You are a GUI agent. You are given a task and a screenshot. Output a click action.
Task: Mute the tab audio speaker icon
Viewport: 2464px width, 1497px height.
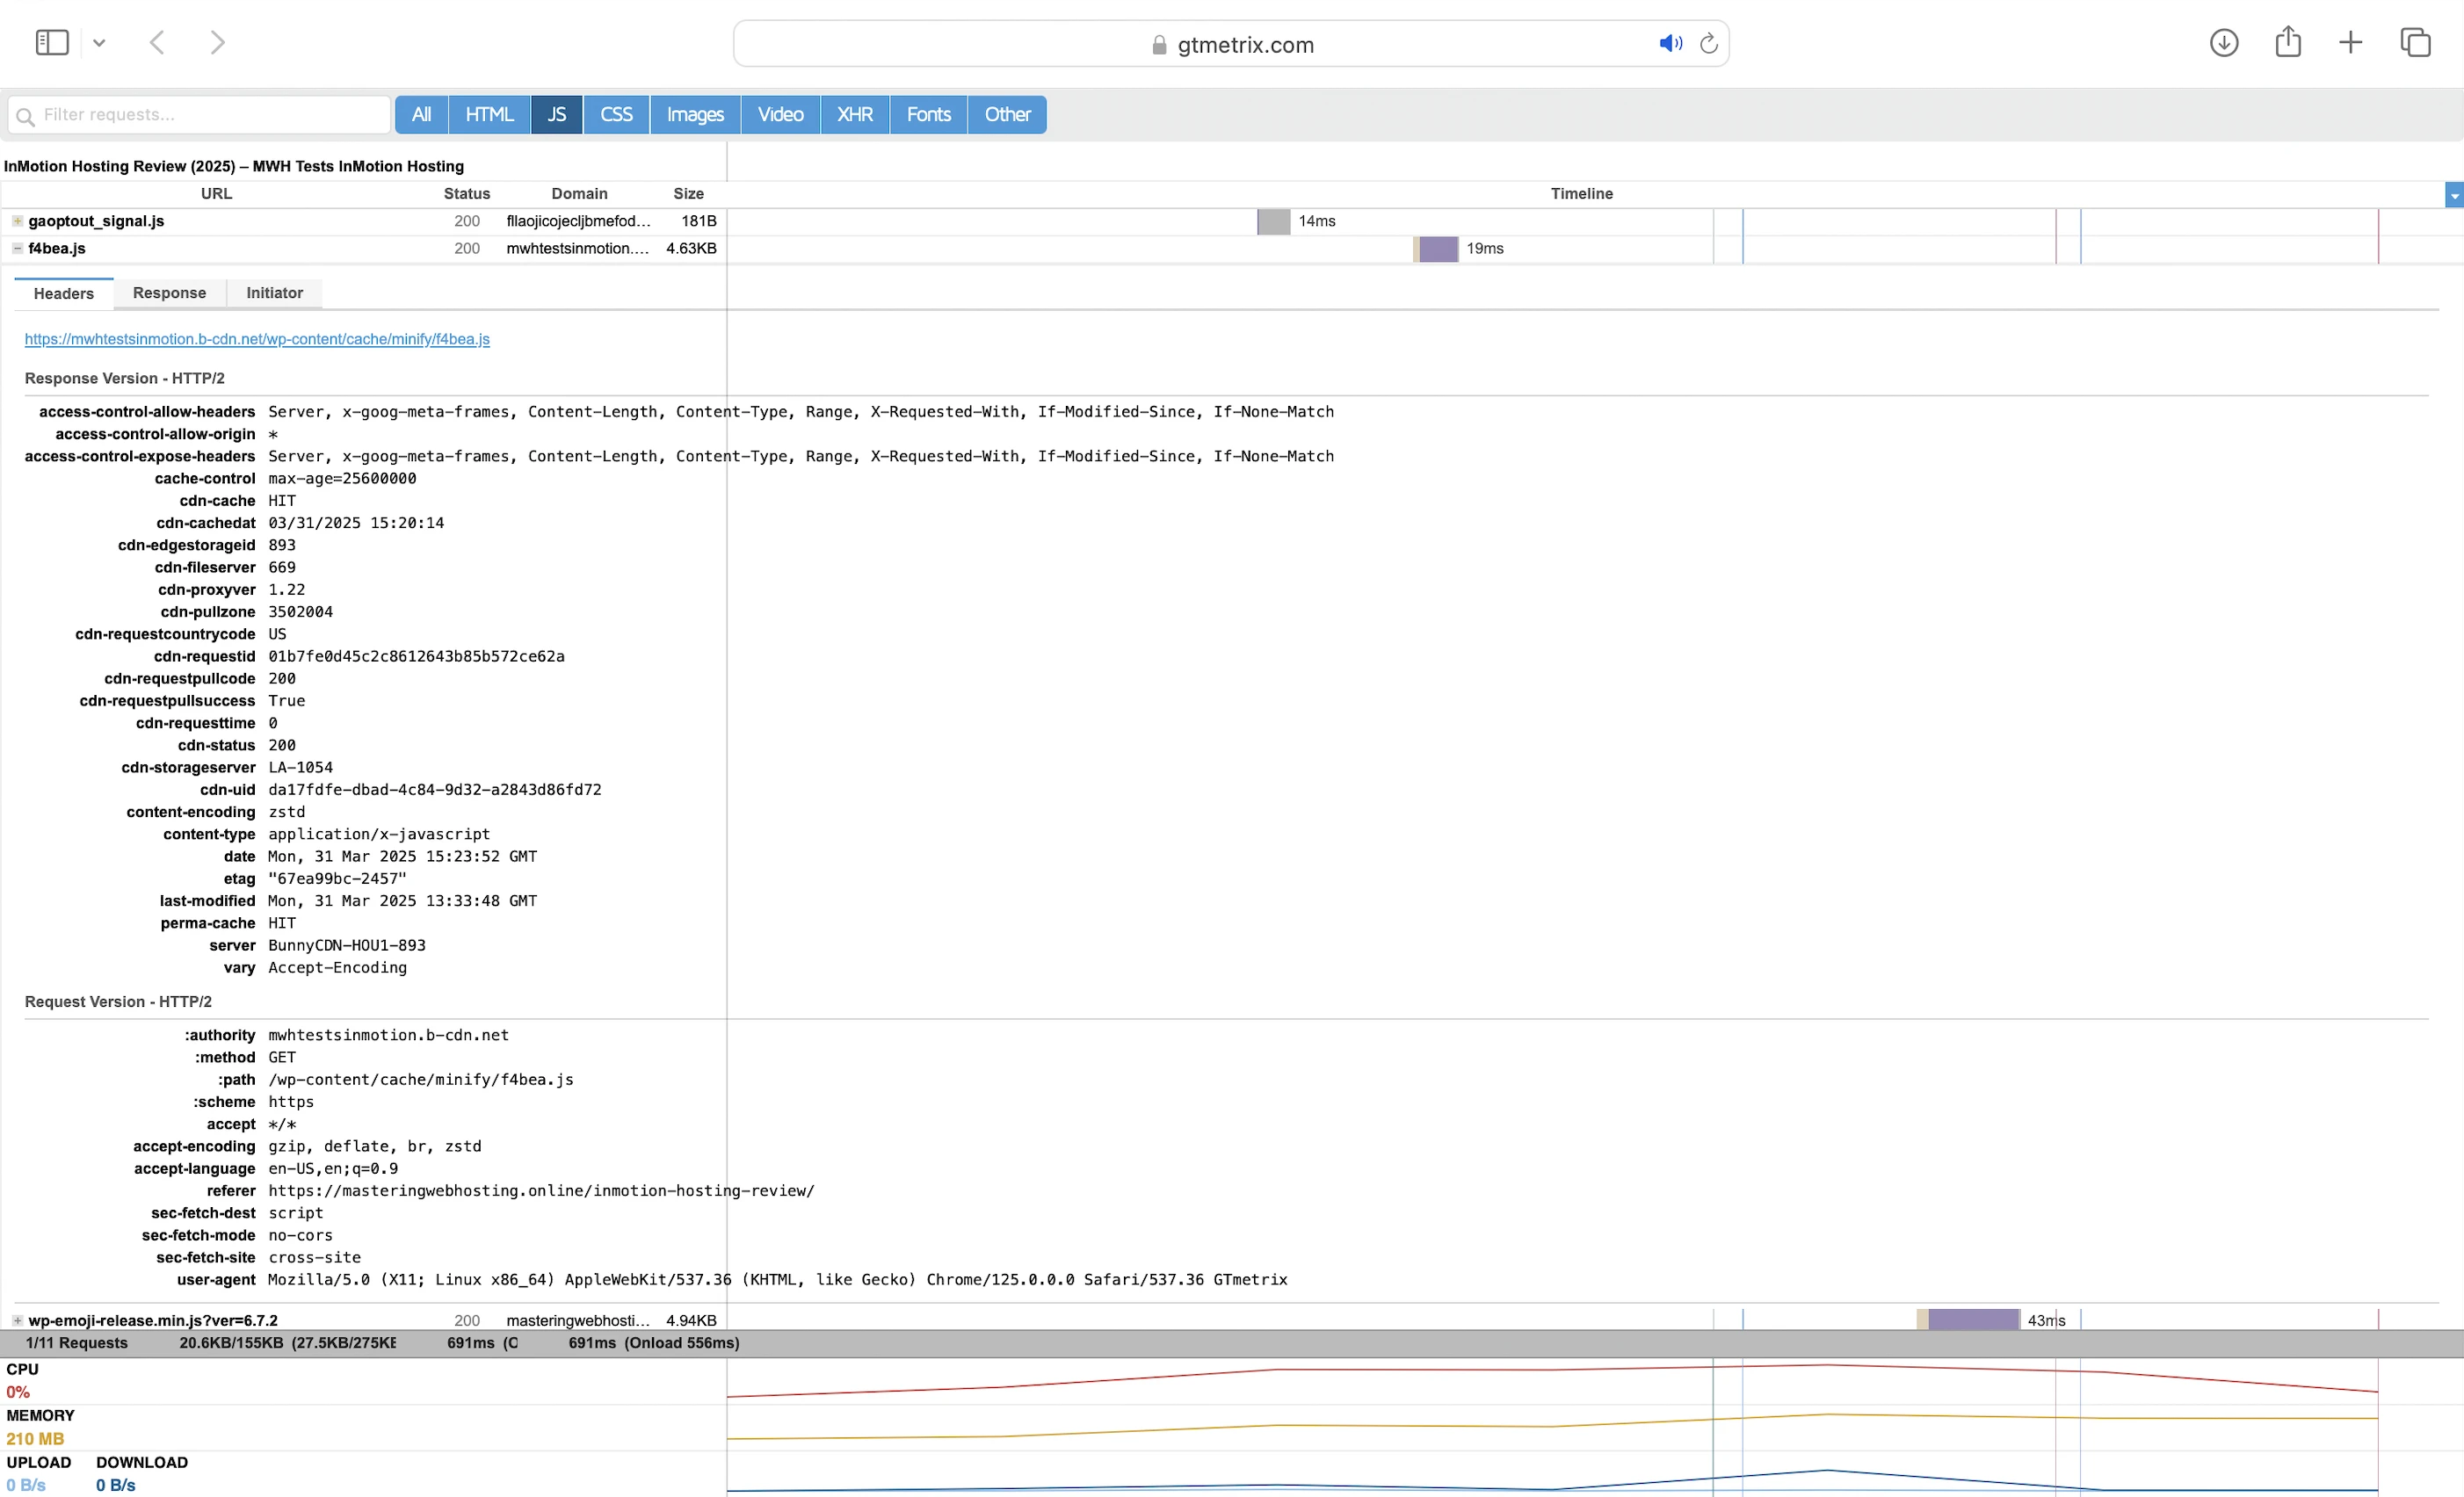(x=1670, y=44)
